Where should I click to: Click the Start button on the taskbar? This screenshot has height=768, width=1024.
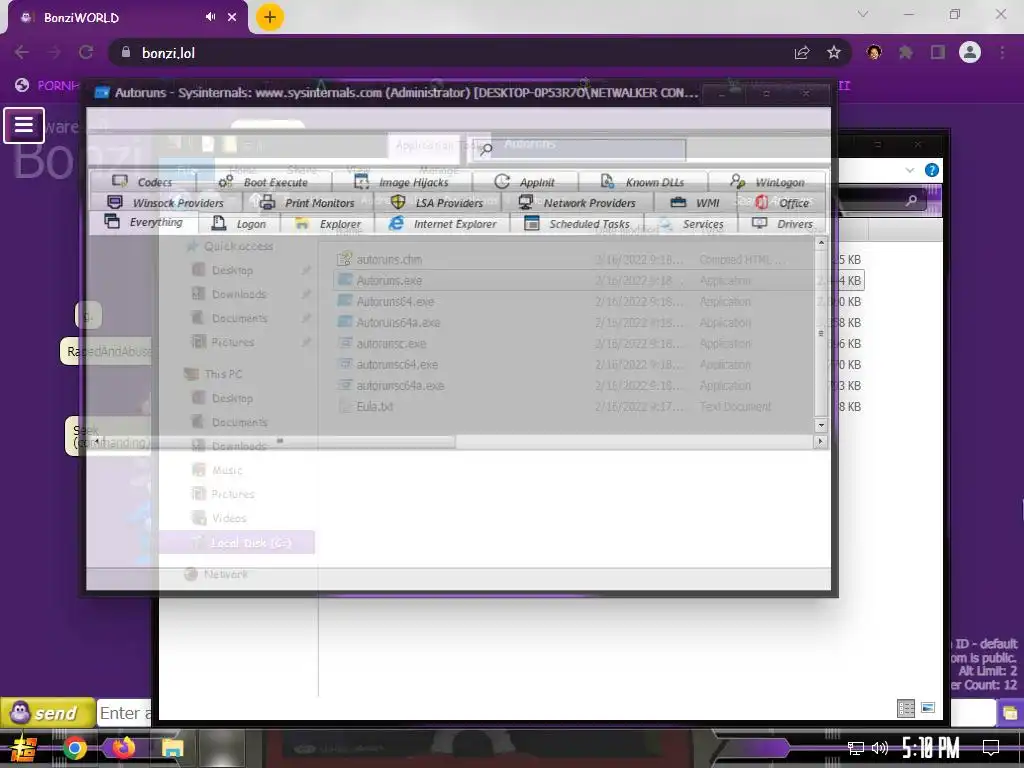pyautogui.click(x=24, y=748)
